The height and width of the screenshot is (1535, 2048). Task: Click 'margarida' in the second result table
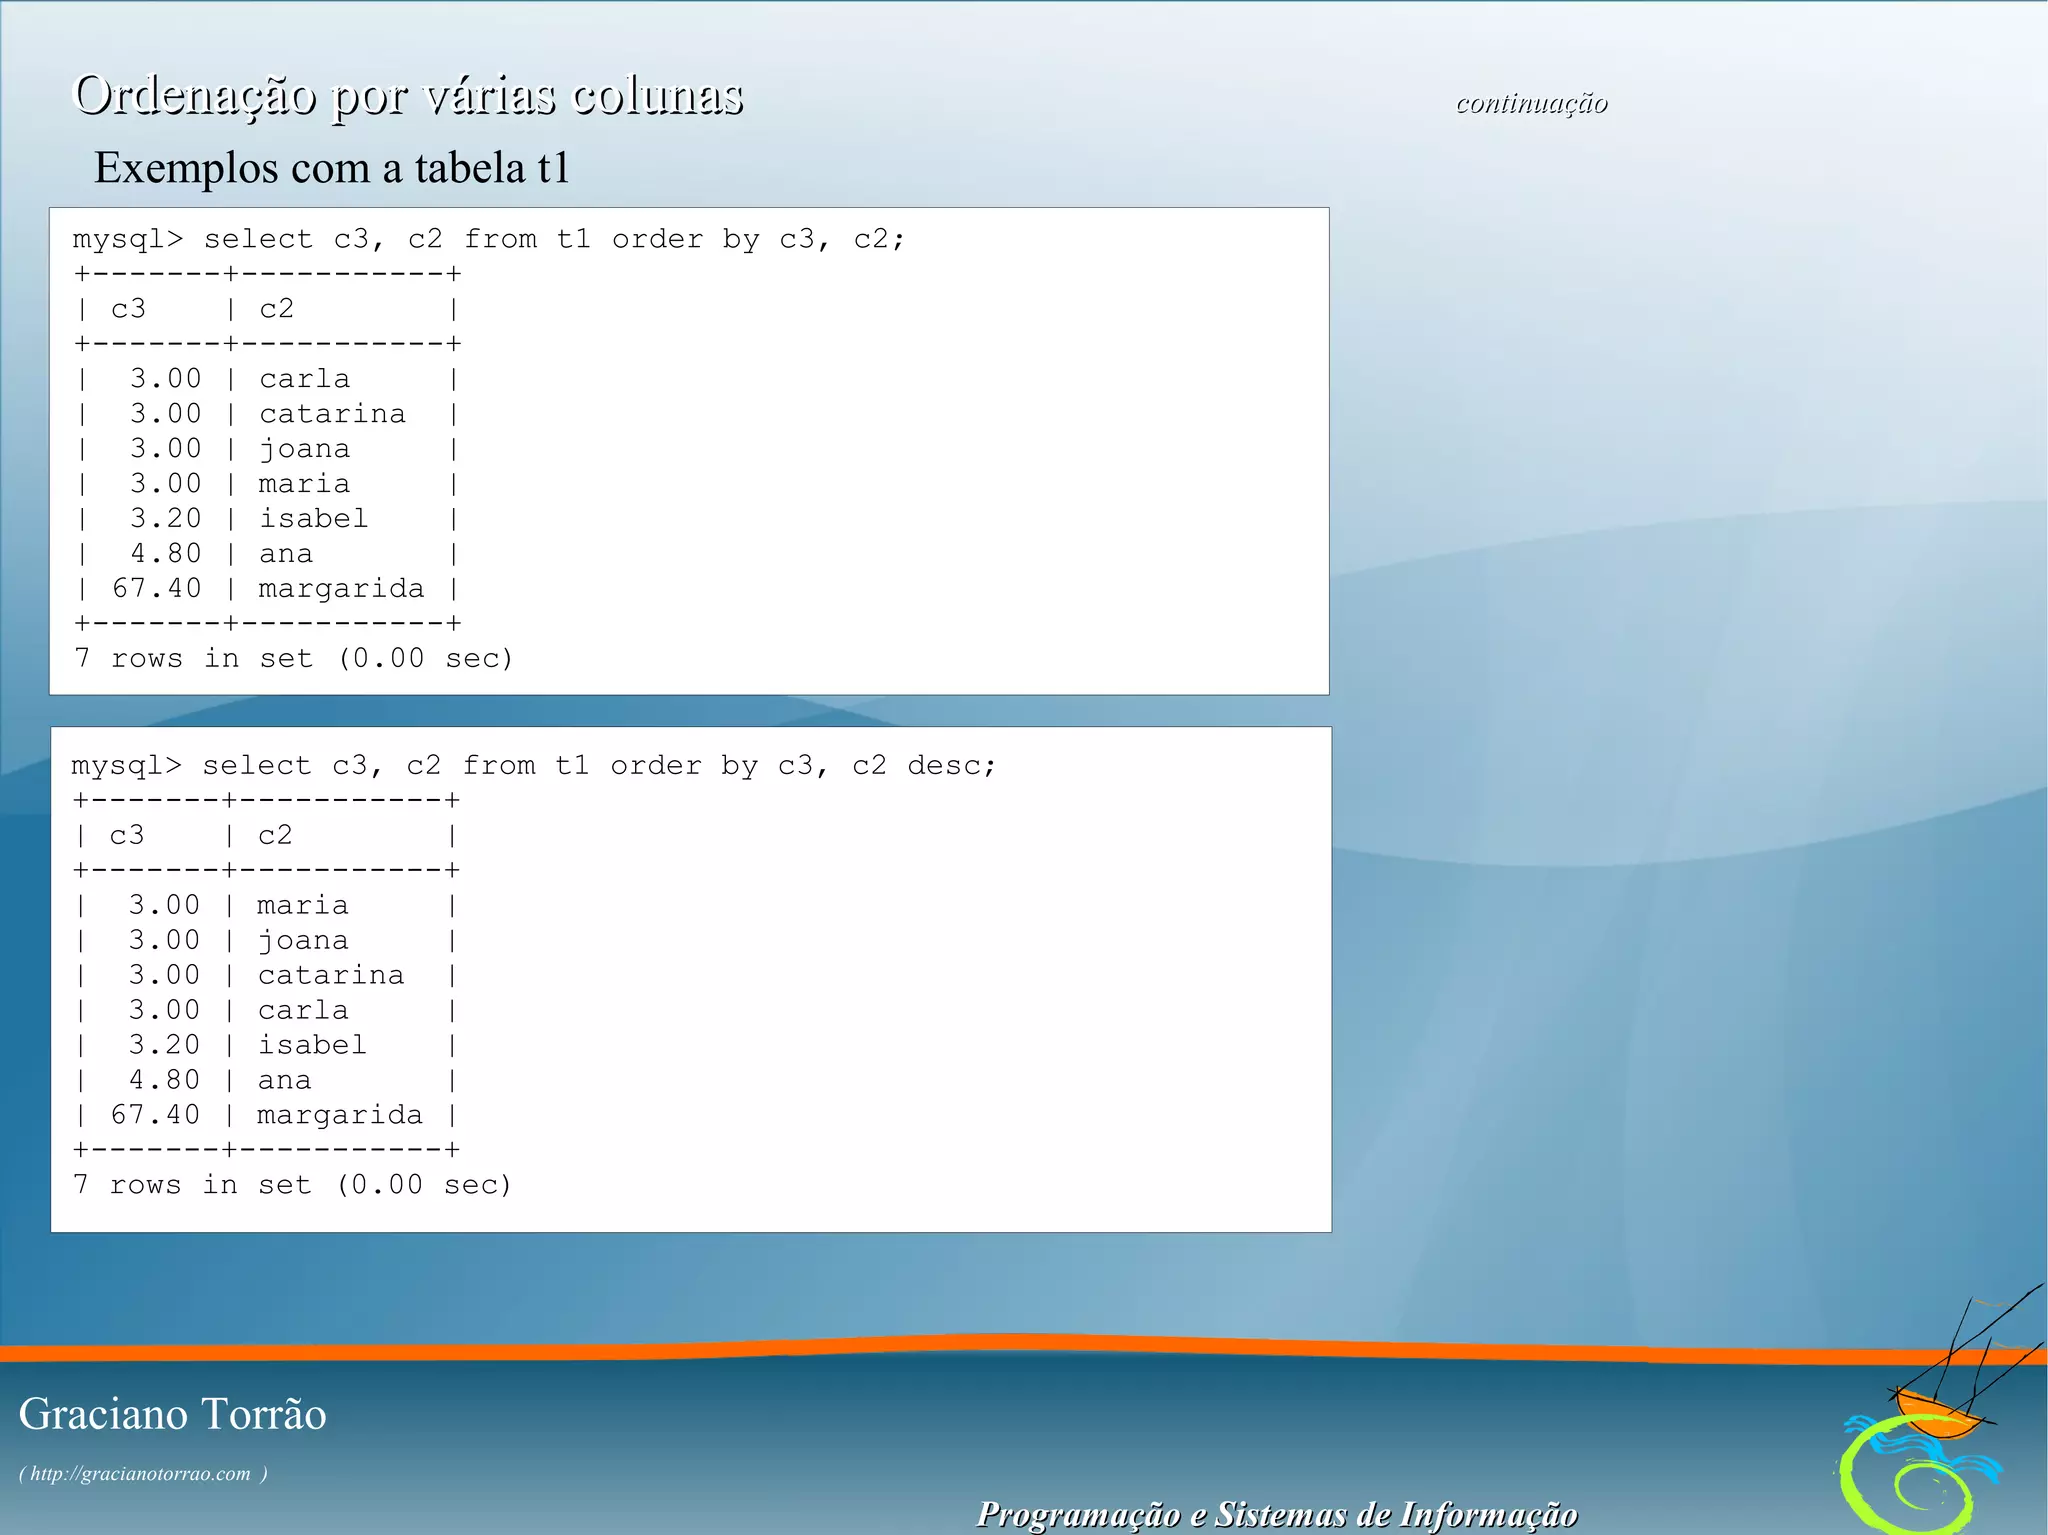coord(339,1116)
